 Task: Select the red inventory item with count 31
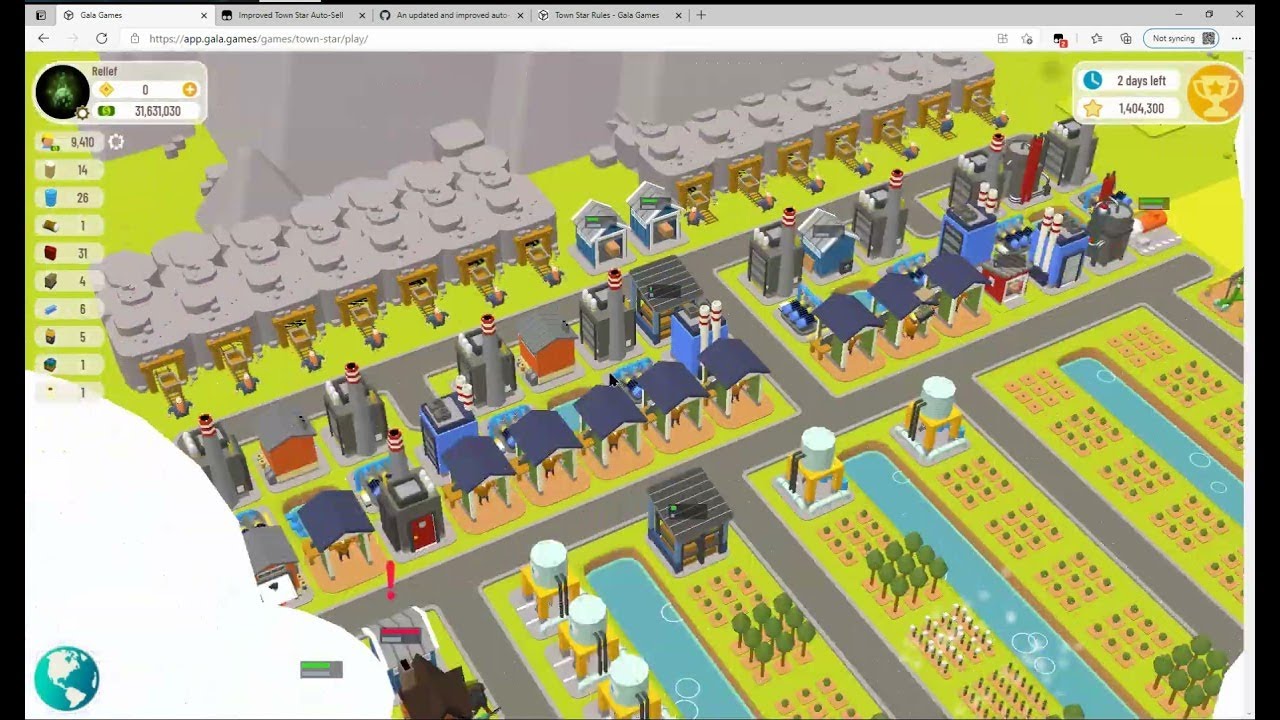coord(68,253)
